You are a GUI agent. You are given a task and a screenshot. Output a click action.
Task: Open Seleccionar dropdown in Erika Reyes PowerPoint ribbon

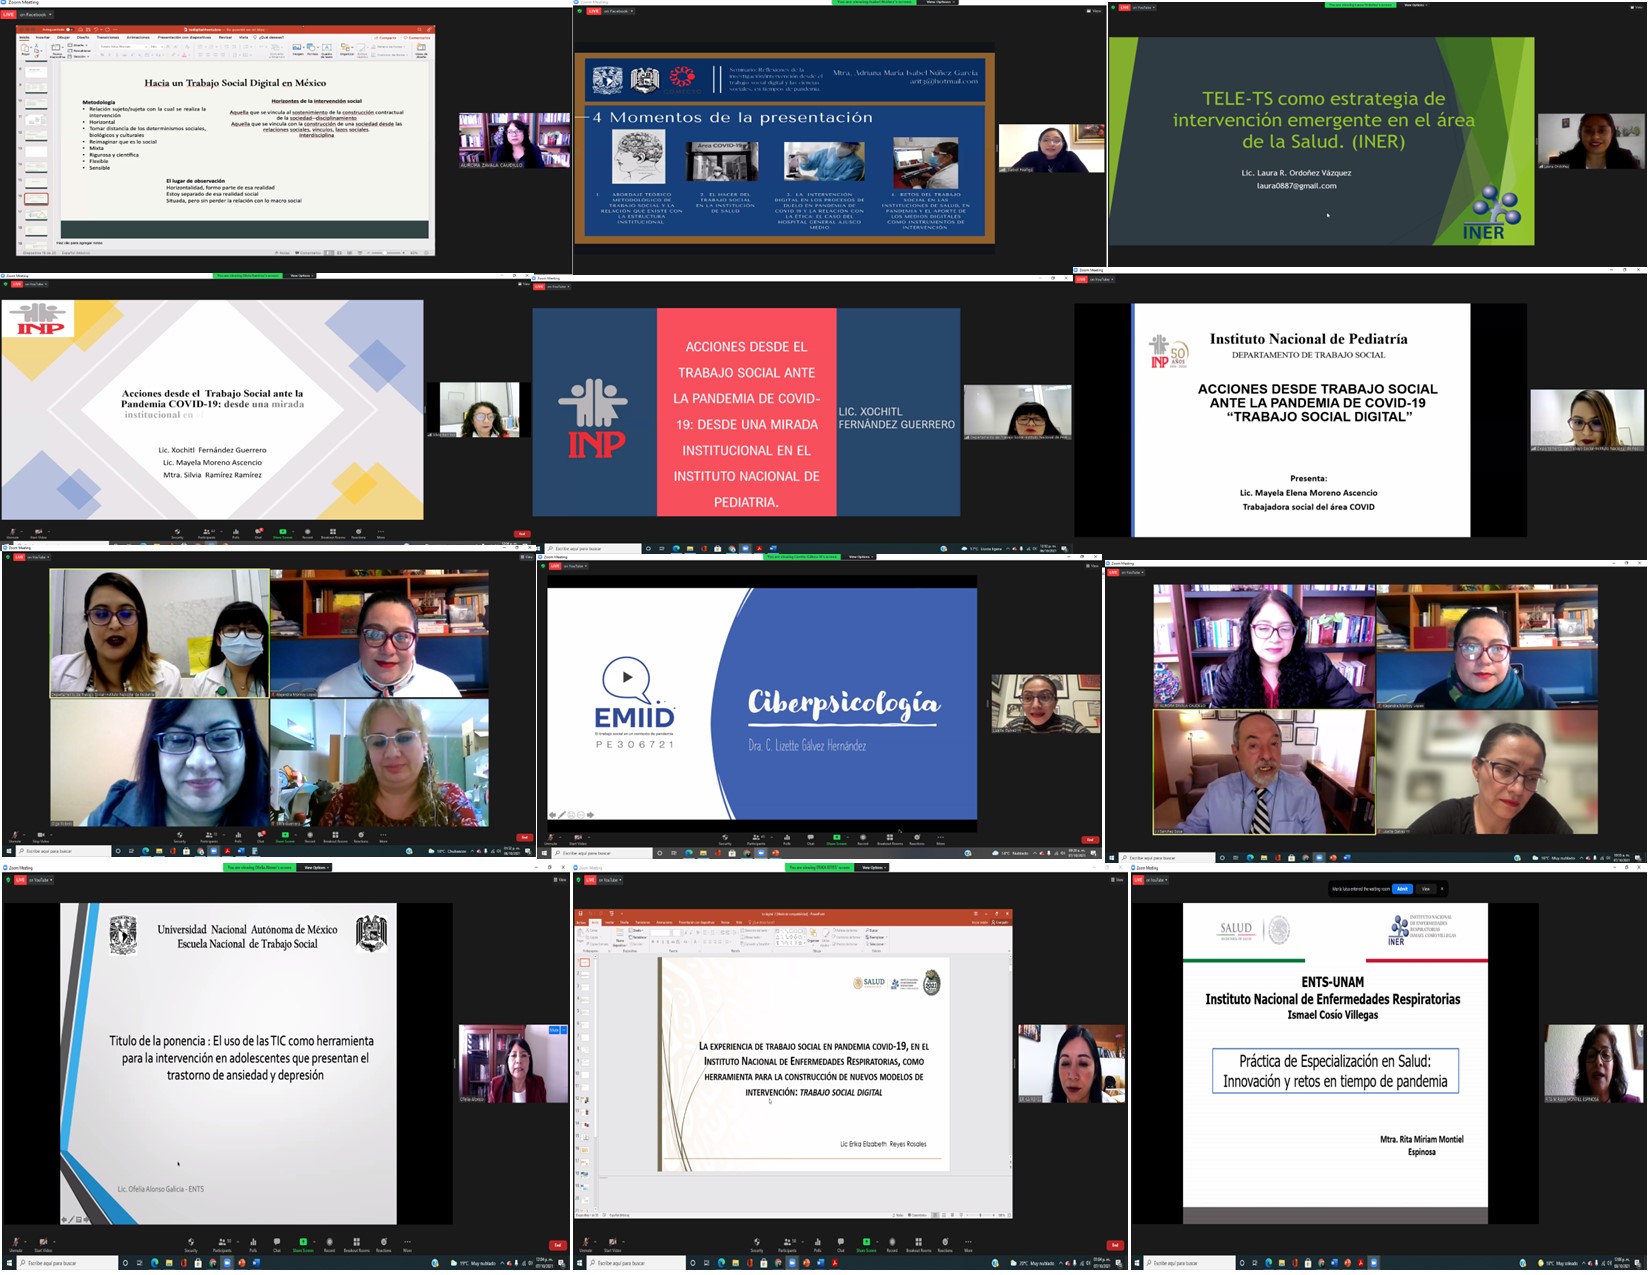tap(877, 944)
